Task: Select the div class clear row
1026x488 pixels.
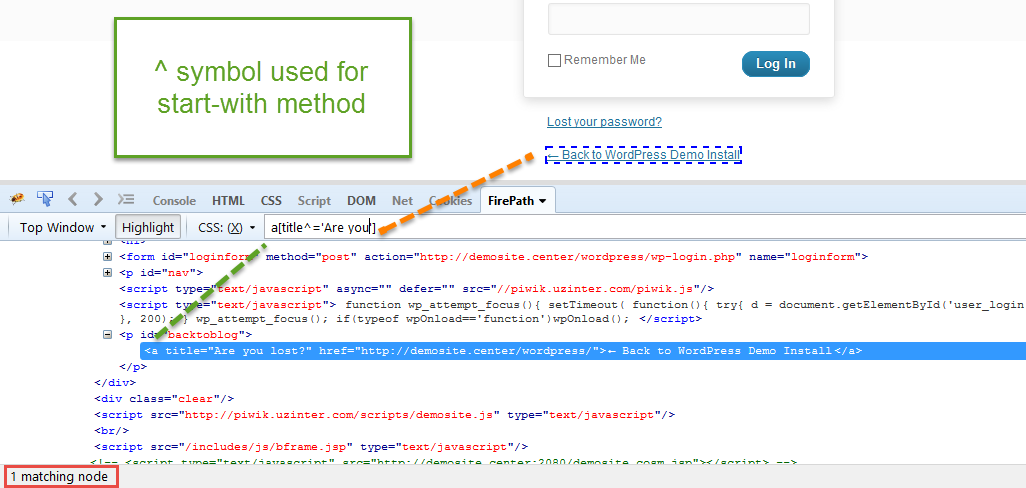Action: click(x=164, y=398)
